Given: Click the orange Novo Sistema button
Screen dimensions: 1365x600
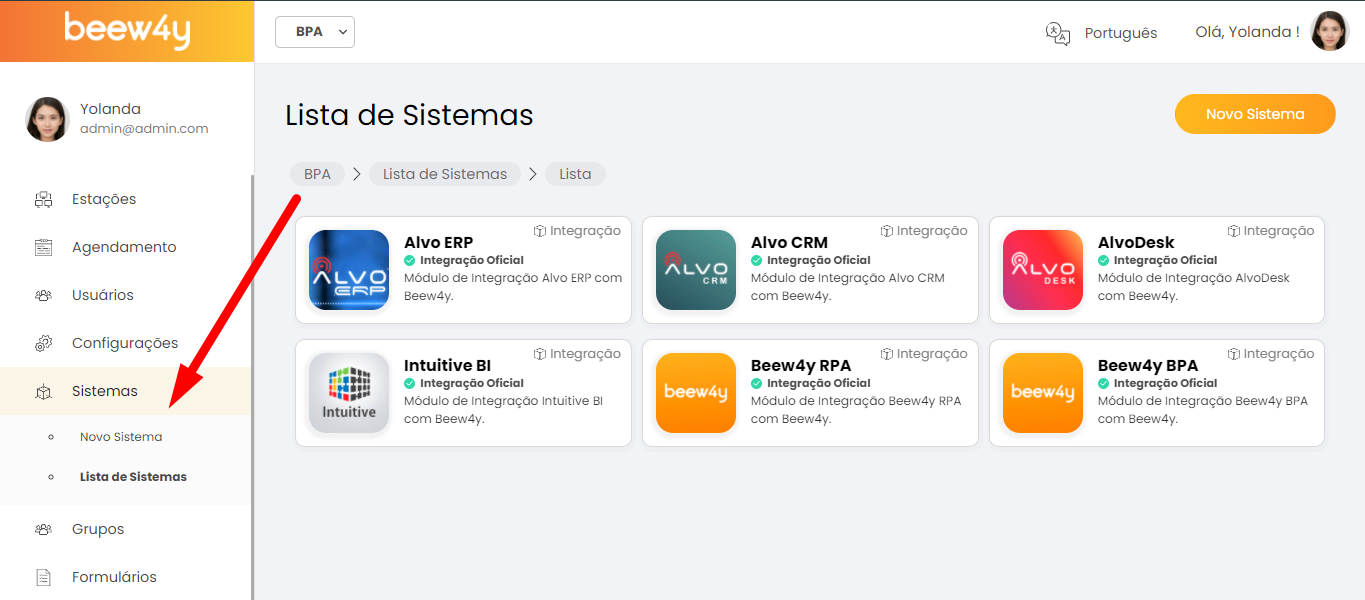Looking at the screenshot, I should [x=1255, y=114].
